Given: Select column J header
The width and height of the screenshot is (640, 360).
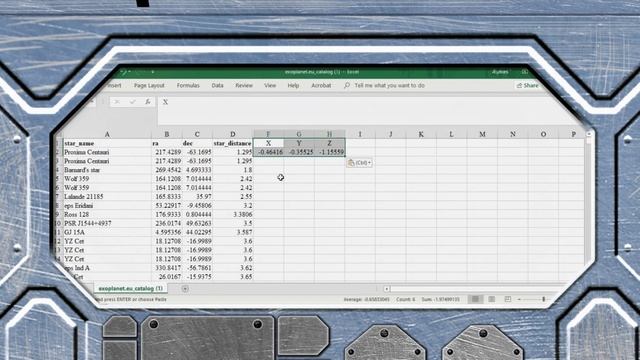Looking at the screenshot, I should pos(391,134).
